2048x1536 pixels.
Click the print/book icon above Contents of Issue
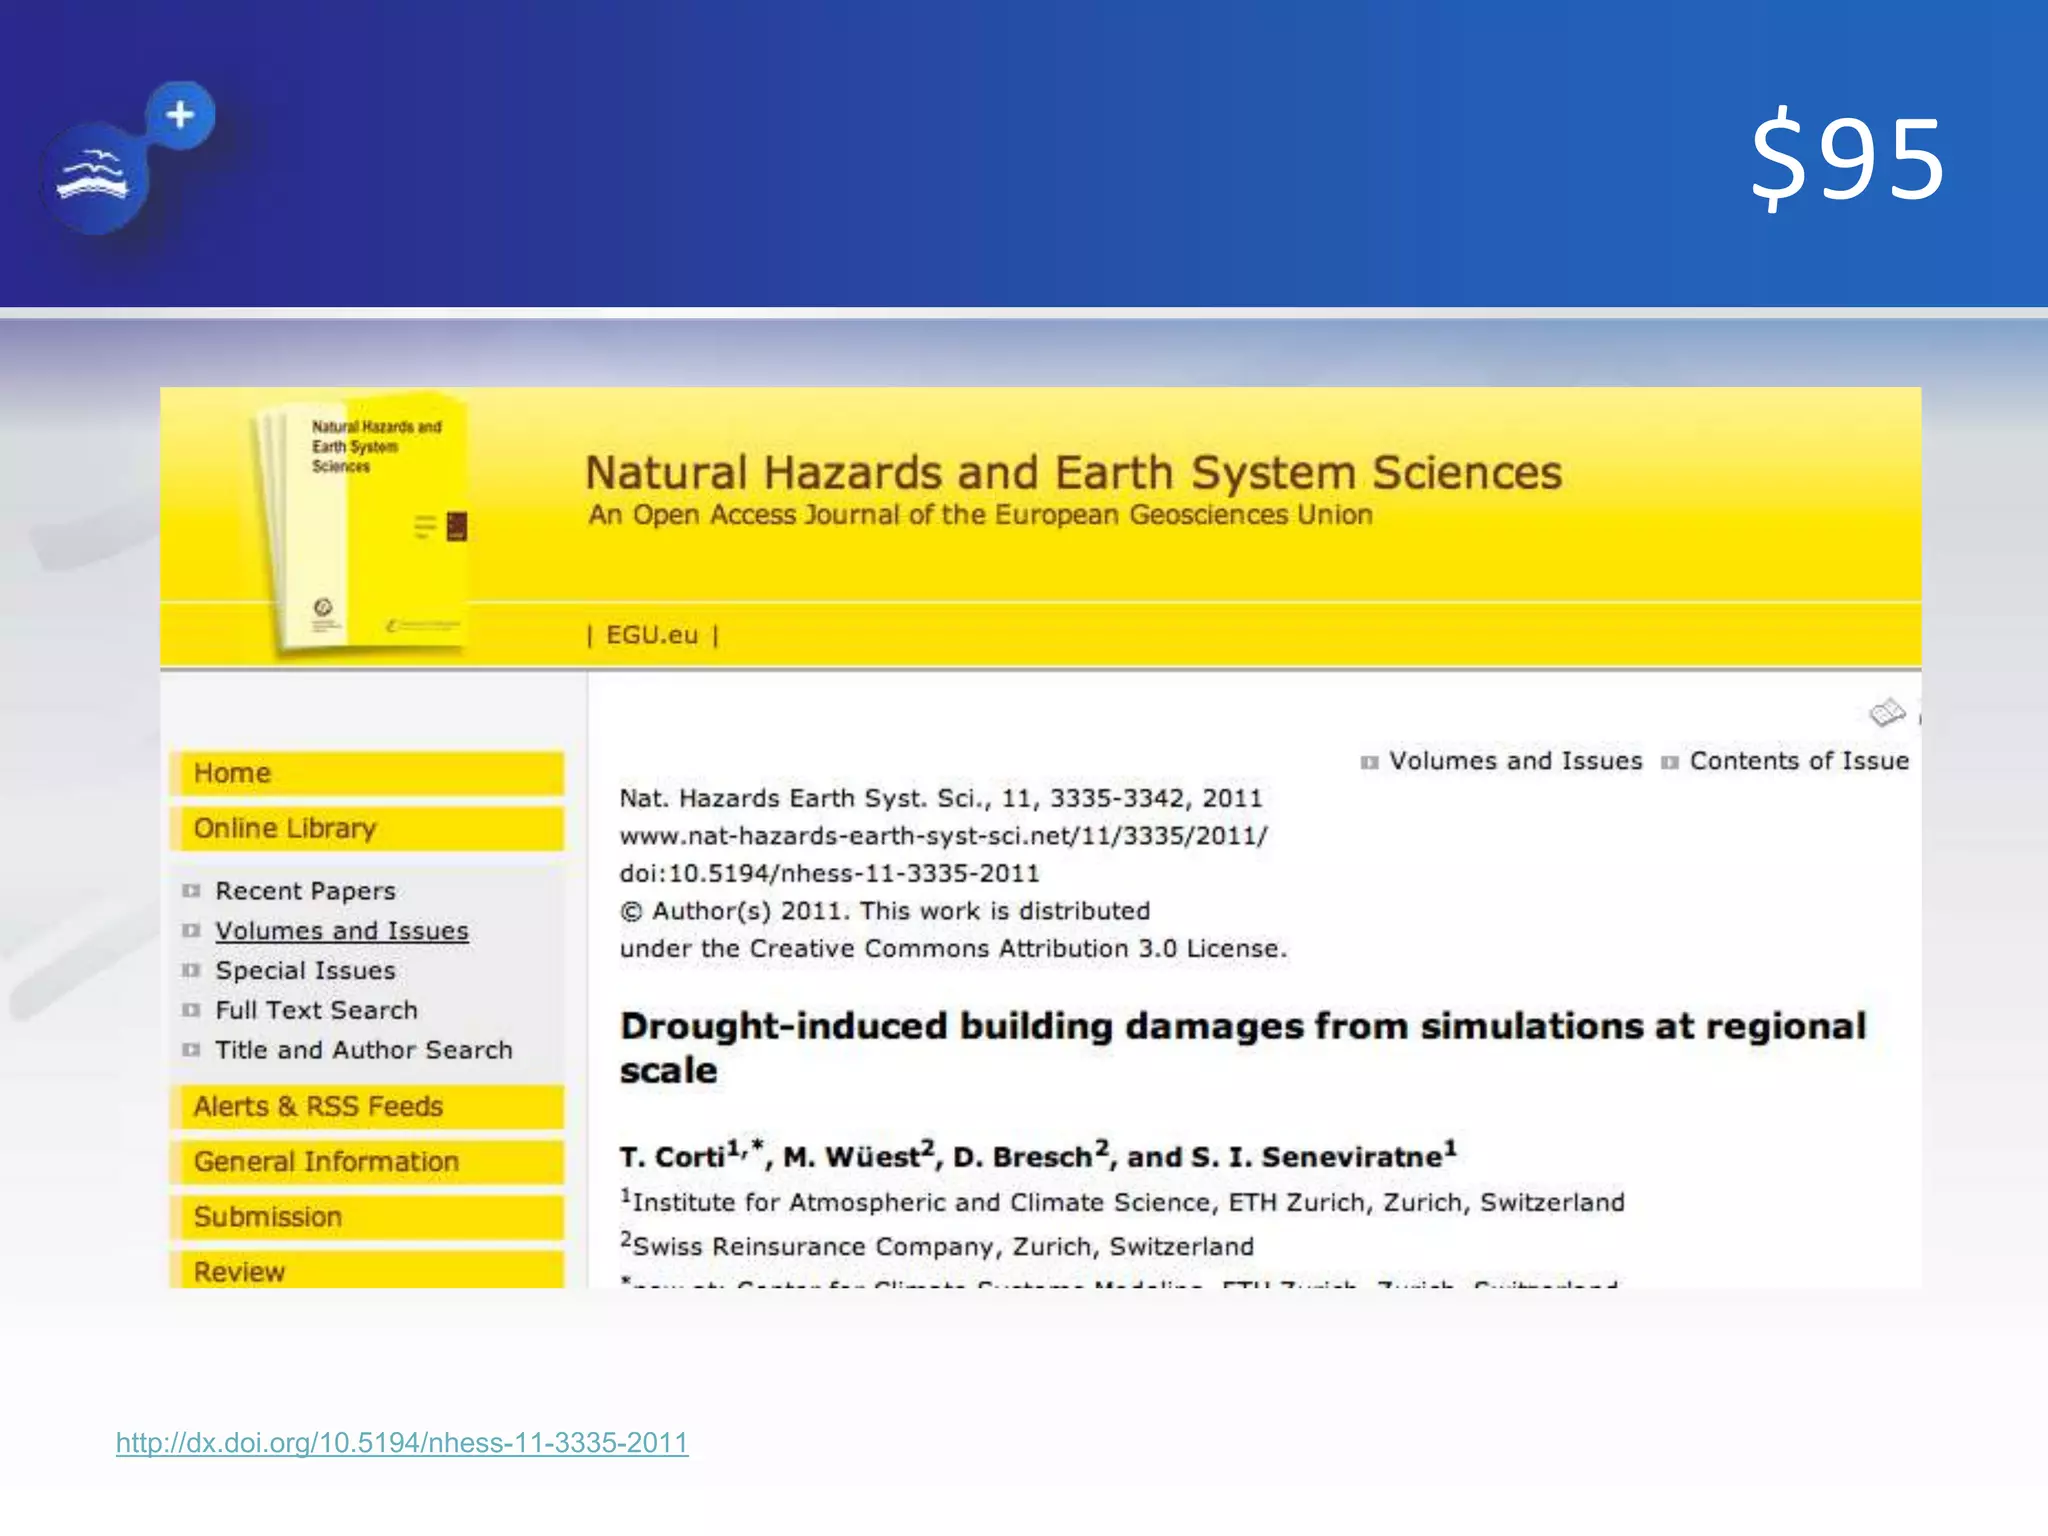(x=1887, y=712)
